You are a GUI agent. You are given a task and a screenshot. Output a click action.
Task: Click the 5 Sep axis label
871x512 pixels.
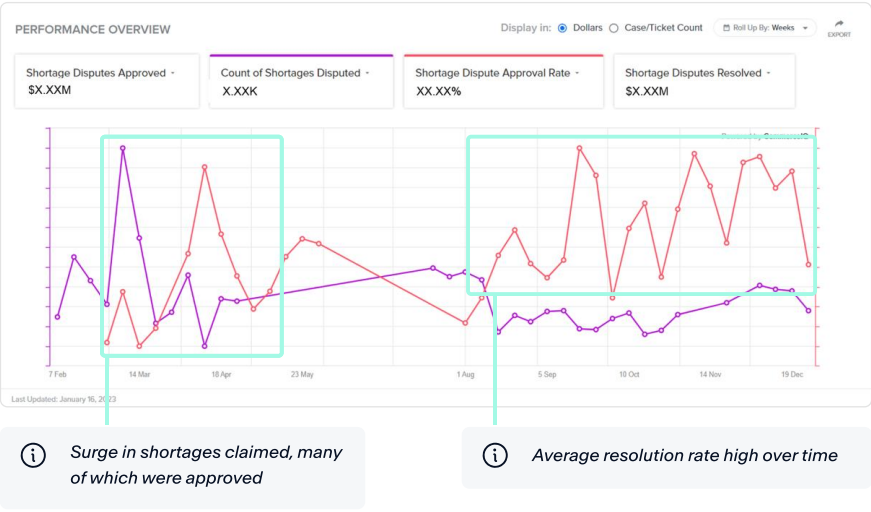547,374
